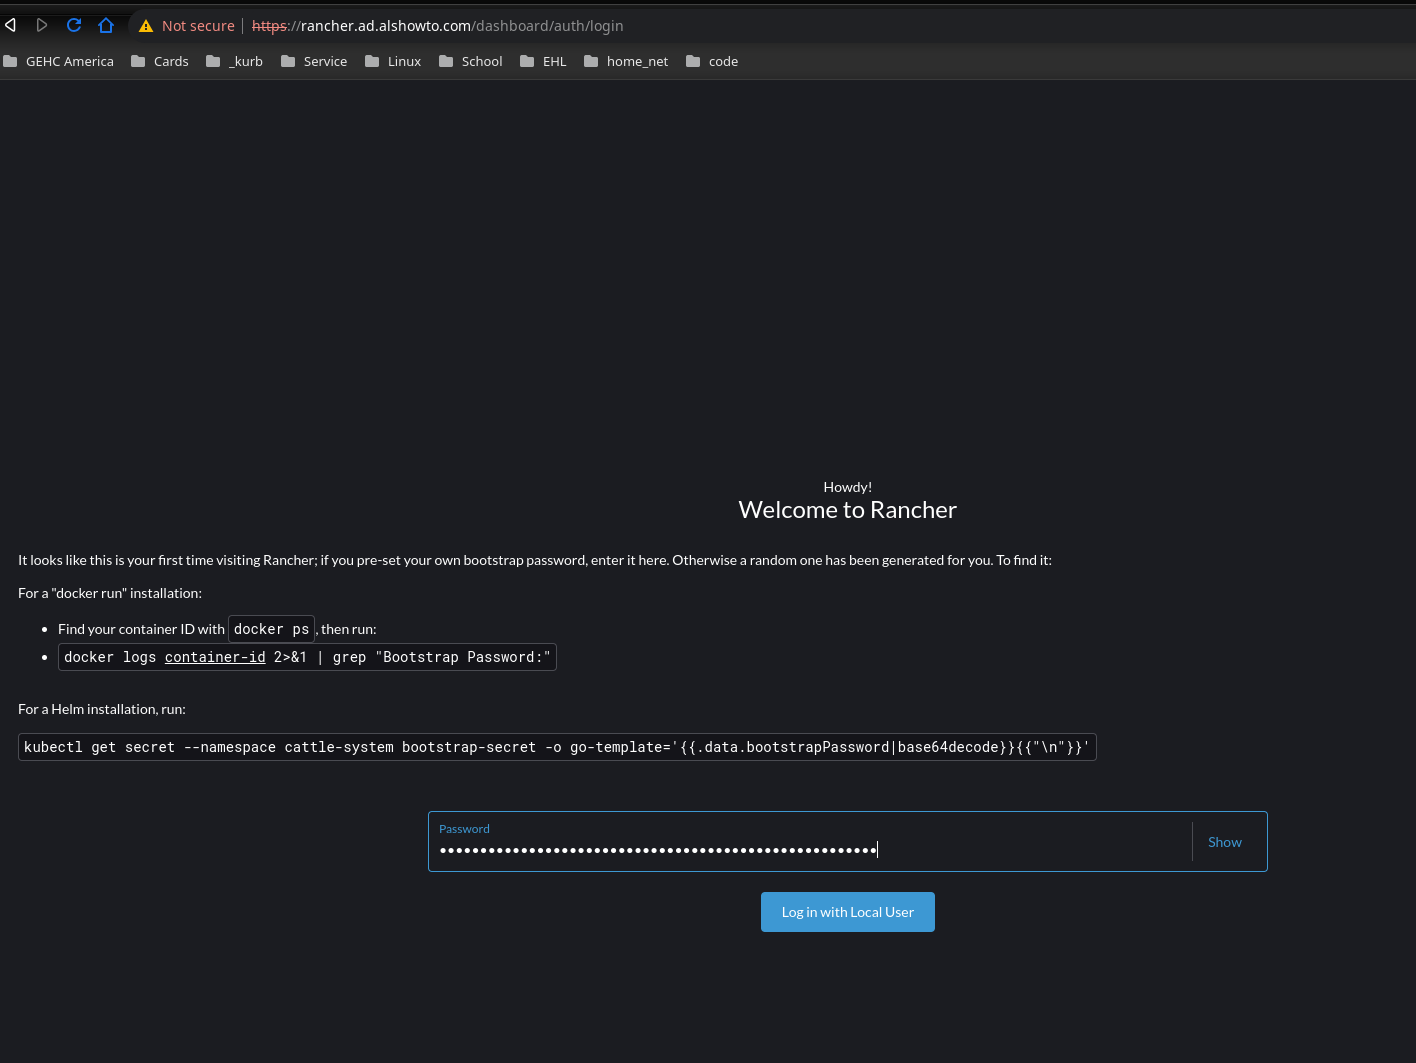Open the GEHC America bookmark folder
Viewport: 1416px width, 1063px height.
[x=59, y=61]
